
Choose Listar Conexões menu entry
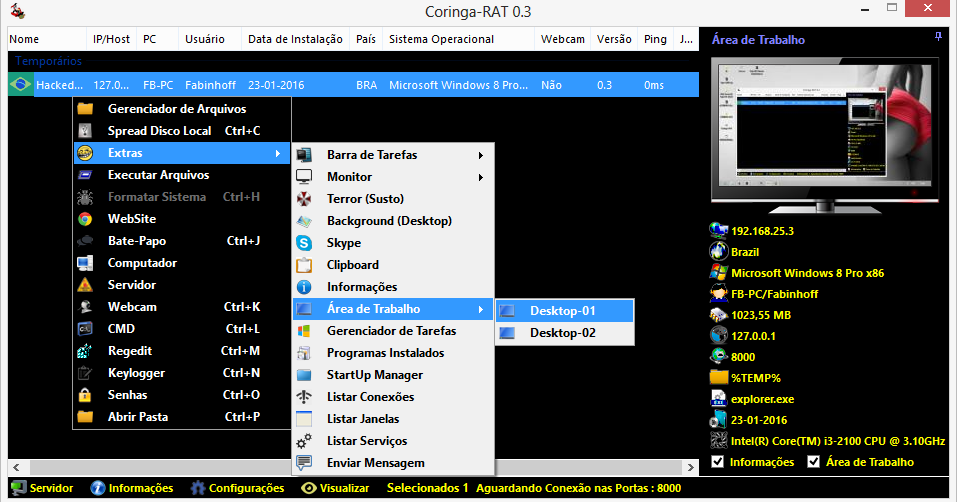pos(393,396)
